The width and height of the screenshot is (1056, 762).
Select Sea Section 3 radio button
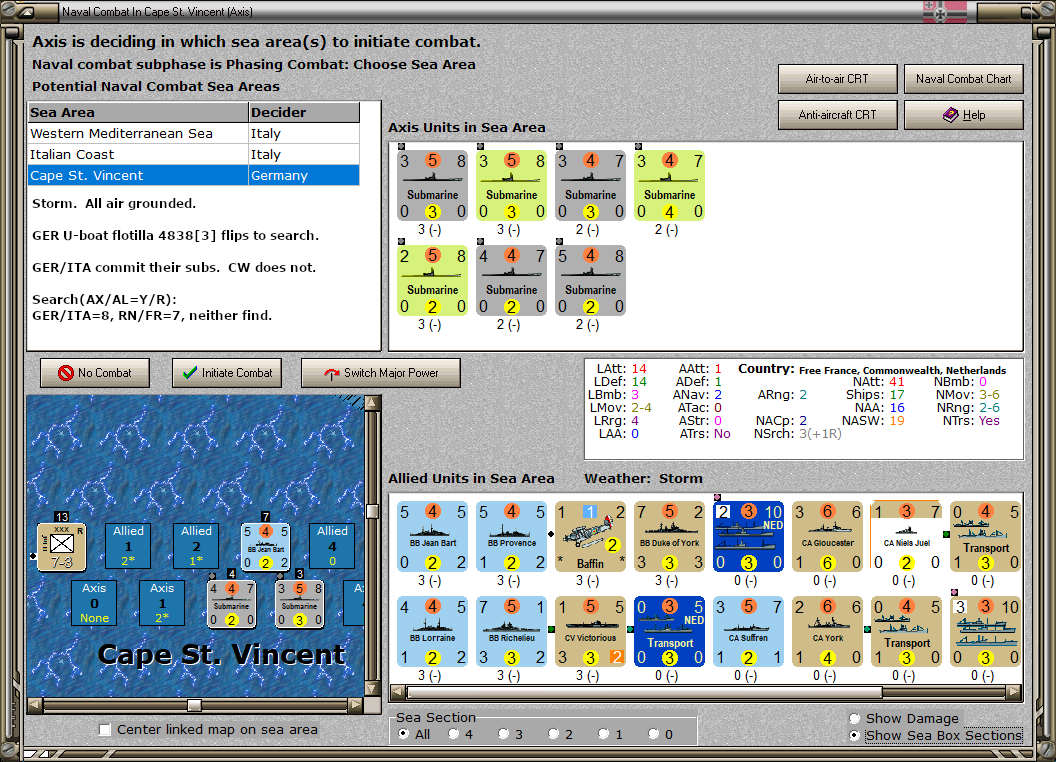(x=503, y=734)
